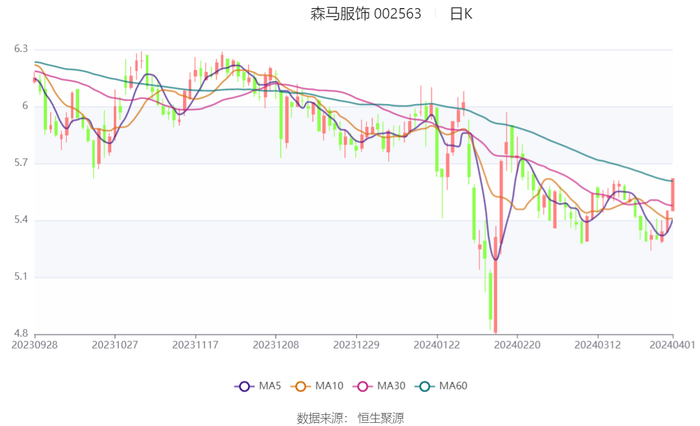Click the 数据来源 label below the legend
This screenshot has width=700, height=426.
pos(319,417)
